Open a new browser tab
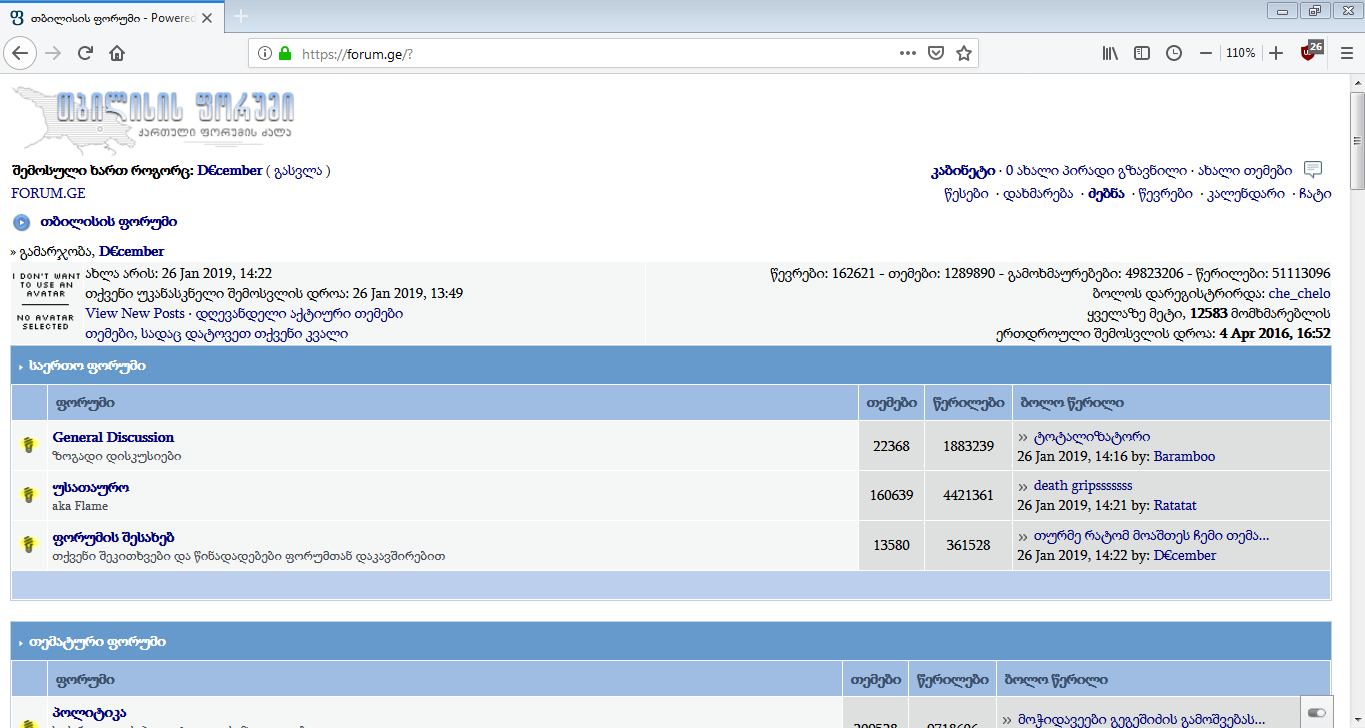 (x=241, y=16)
